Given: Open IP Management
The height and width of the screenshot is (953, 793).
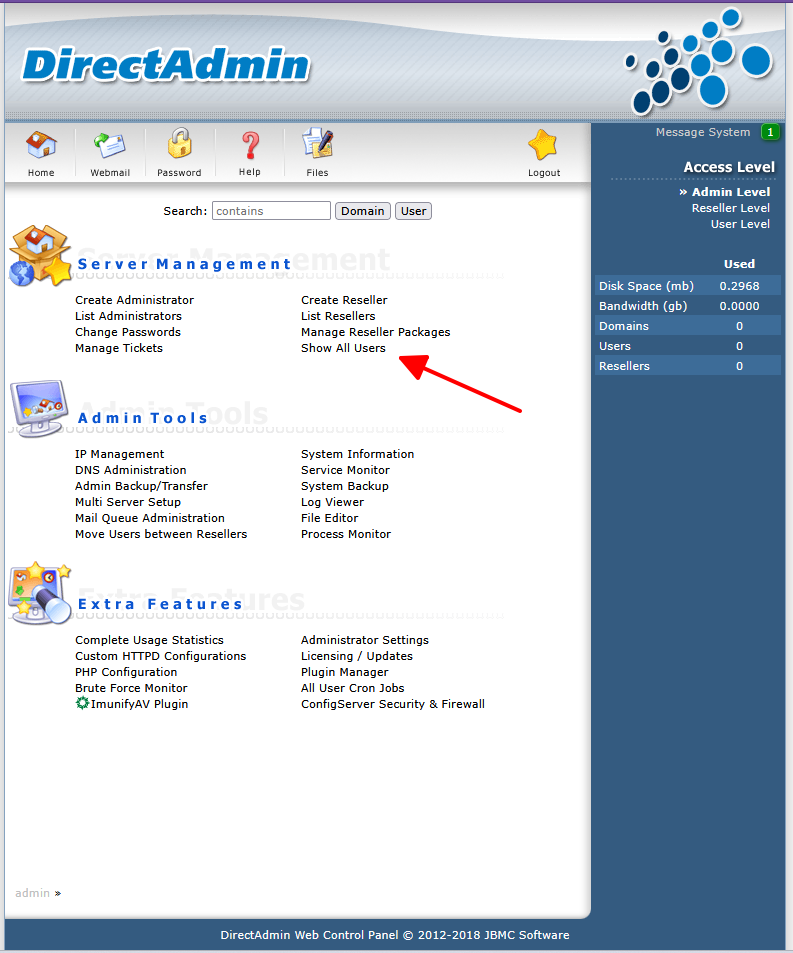Looking at the screenshot, I should pos(119,454).
